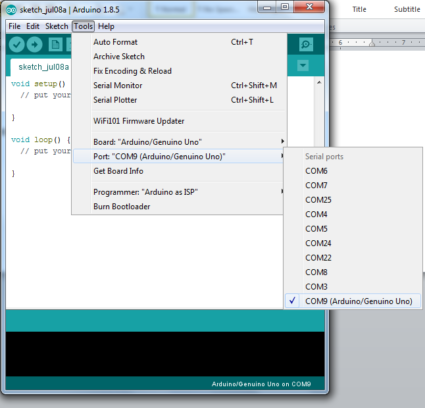
Task: Click the New sketch file icon
Action: click(x=55, y=44)
